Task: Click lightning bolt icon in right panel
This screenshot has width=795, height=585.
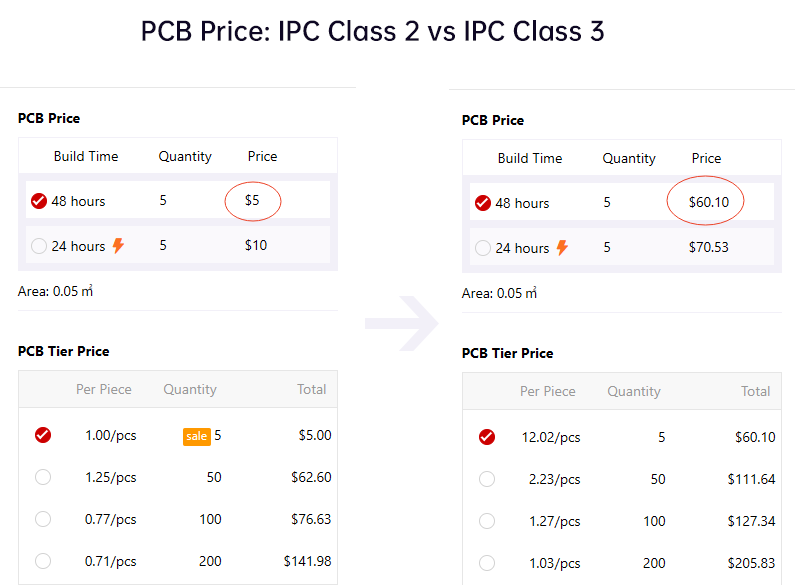Action: click(x=562, y=248)
